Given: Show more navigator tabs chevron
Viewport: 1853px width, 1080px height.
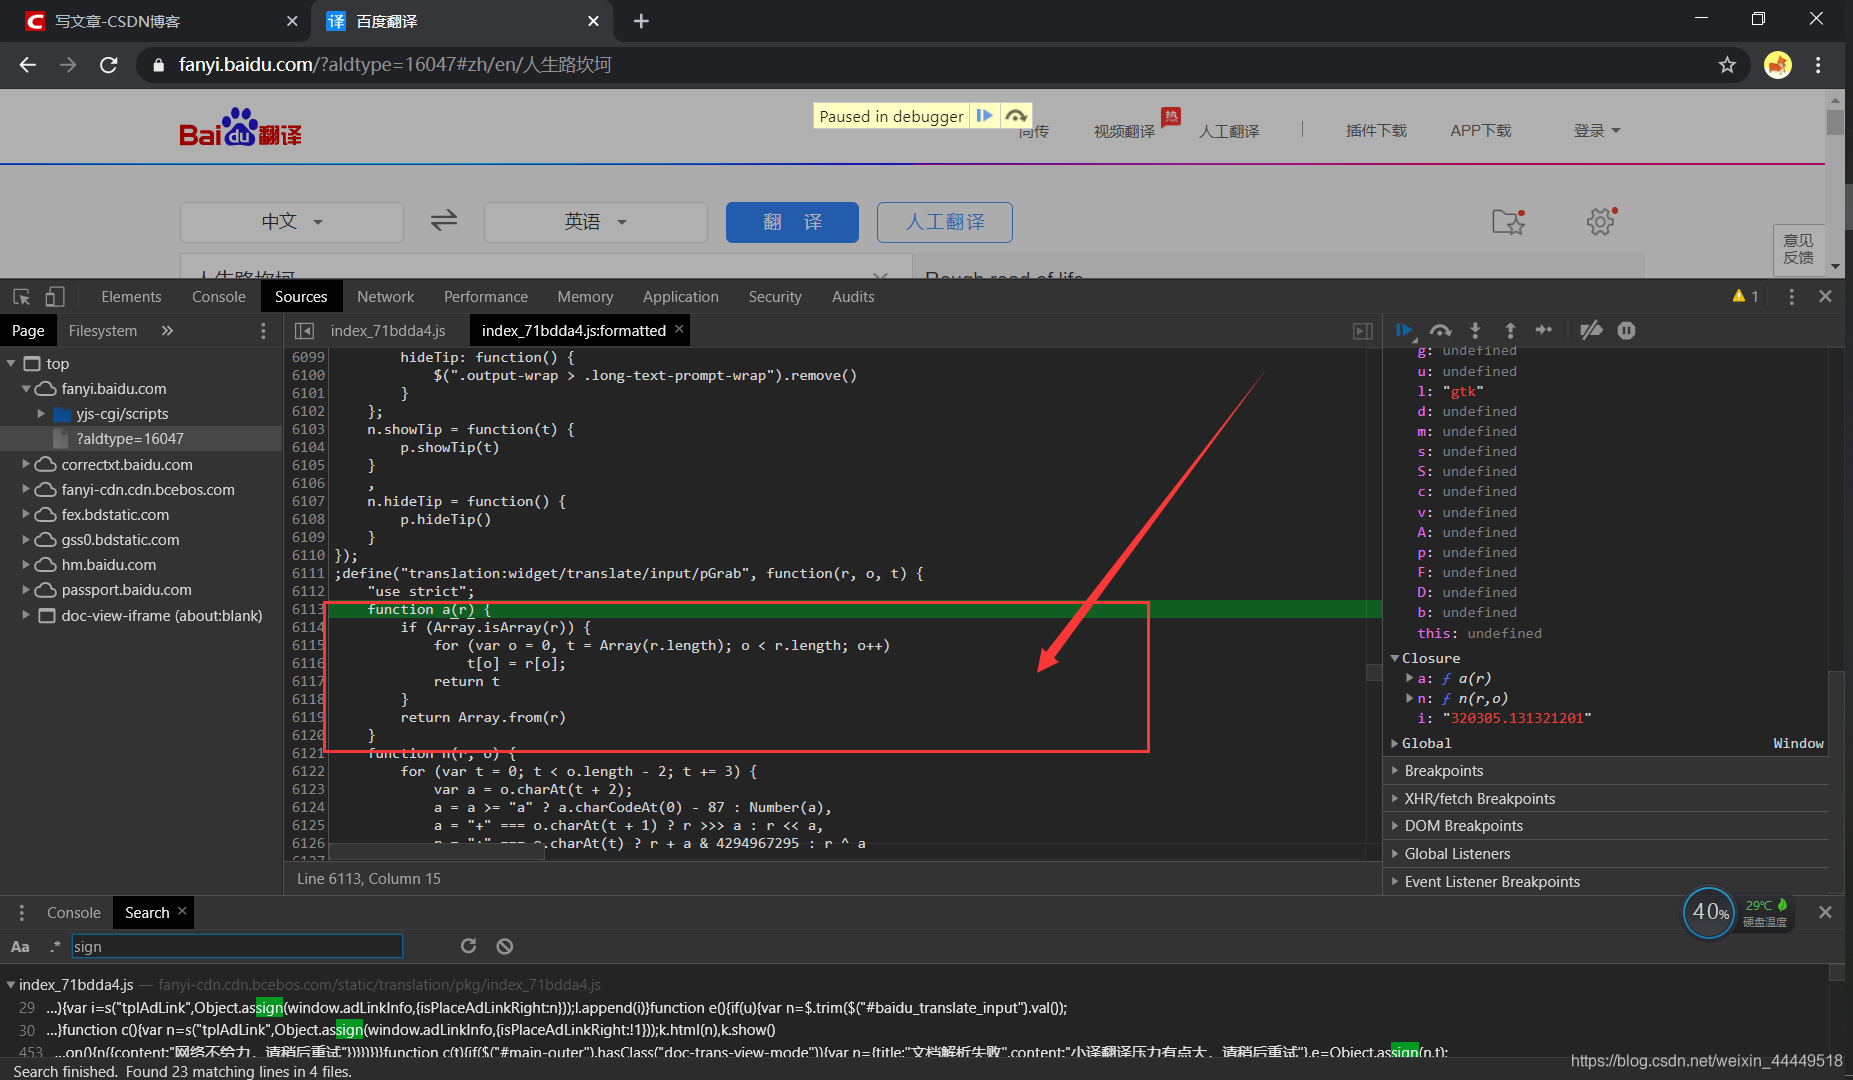Looking at the screenshot, I should (167, 331).
